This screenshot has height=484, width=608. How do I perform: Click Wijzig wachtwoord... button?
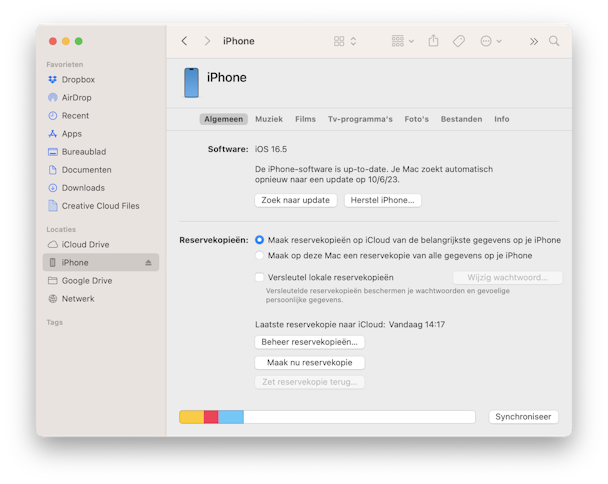[x=507, y=278]
